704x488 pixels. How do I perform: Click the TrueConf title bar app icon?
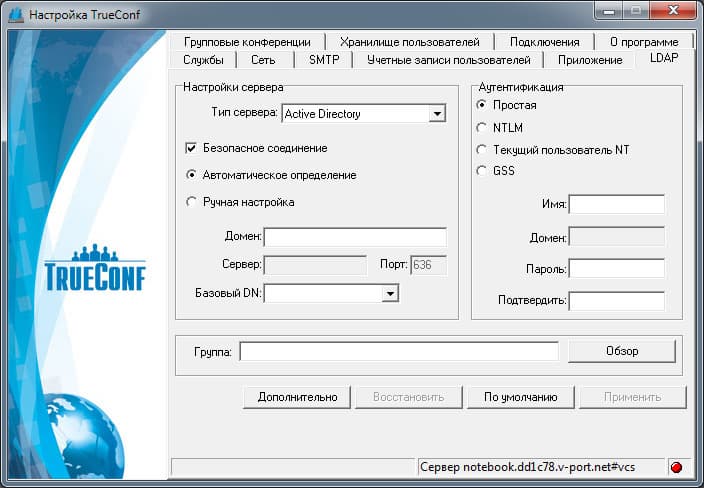[x=16, y=15]
